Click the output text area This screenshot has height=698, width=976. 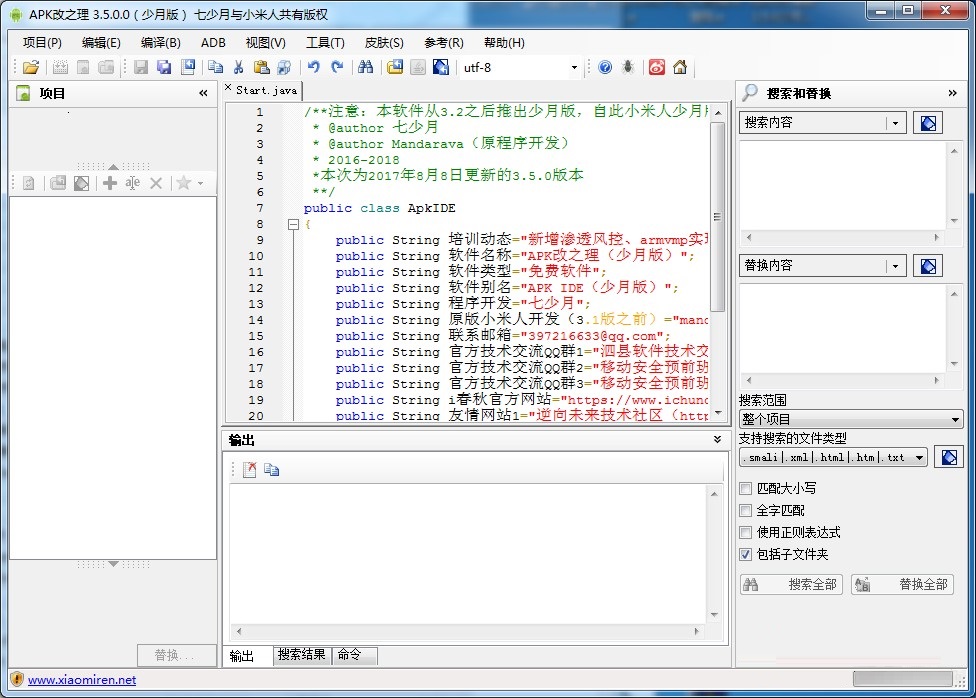coord(469,554)
